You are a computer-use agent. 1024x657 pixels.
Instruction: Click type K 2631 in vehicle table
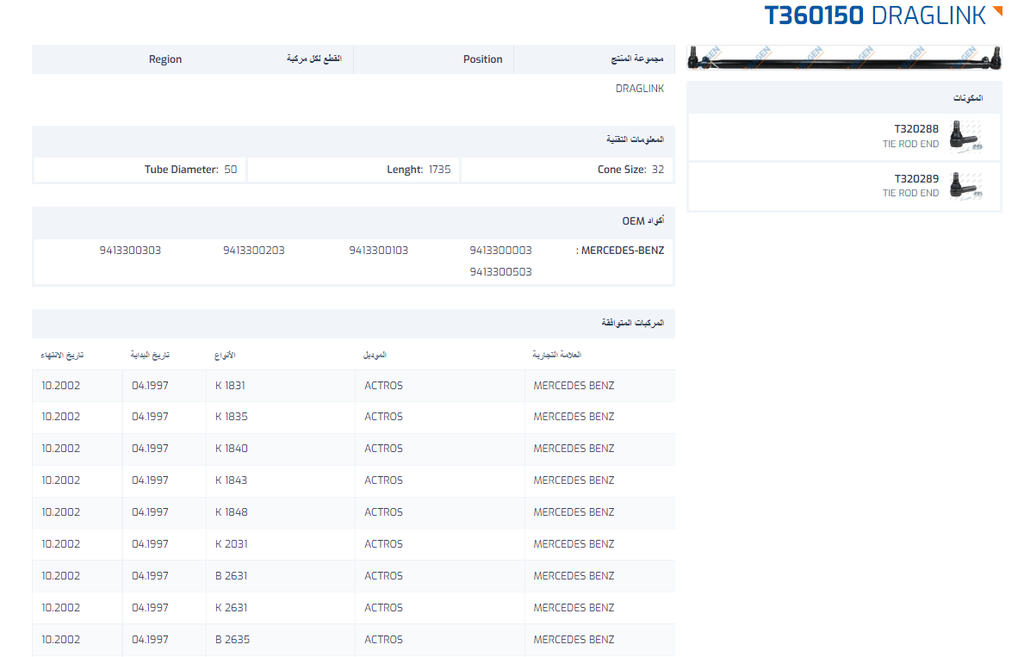pos(231,608)
